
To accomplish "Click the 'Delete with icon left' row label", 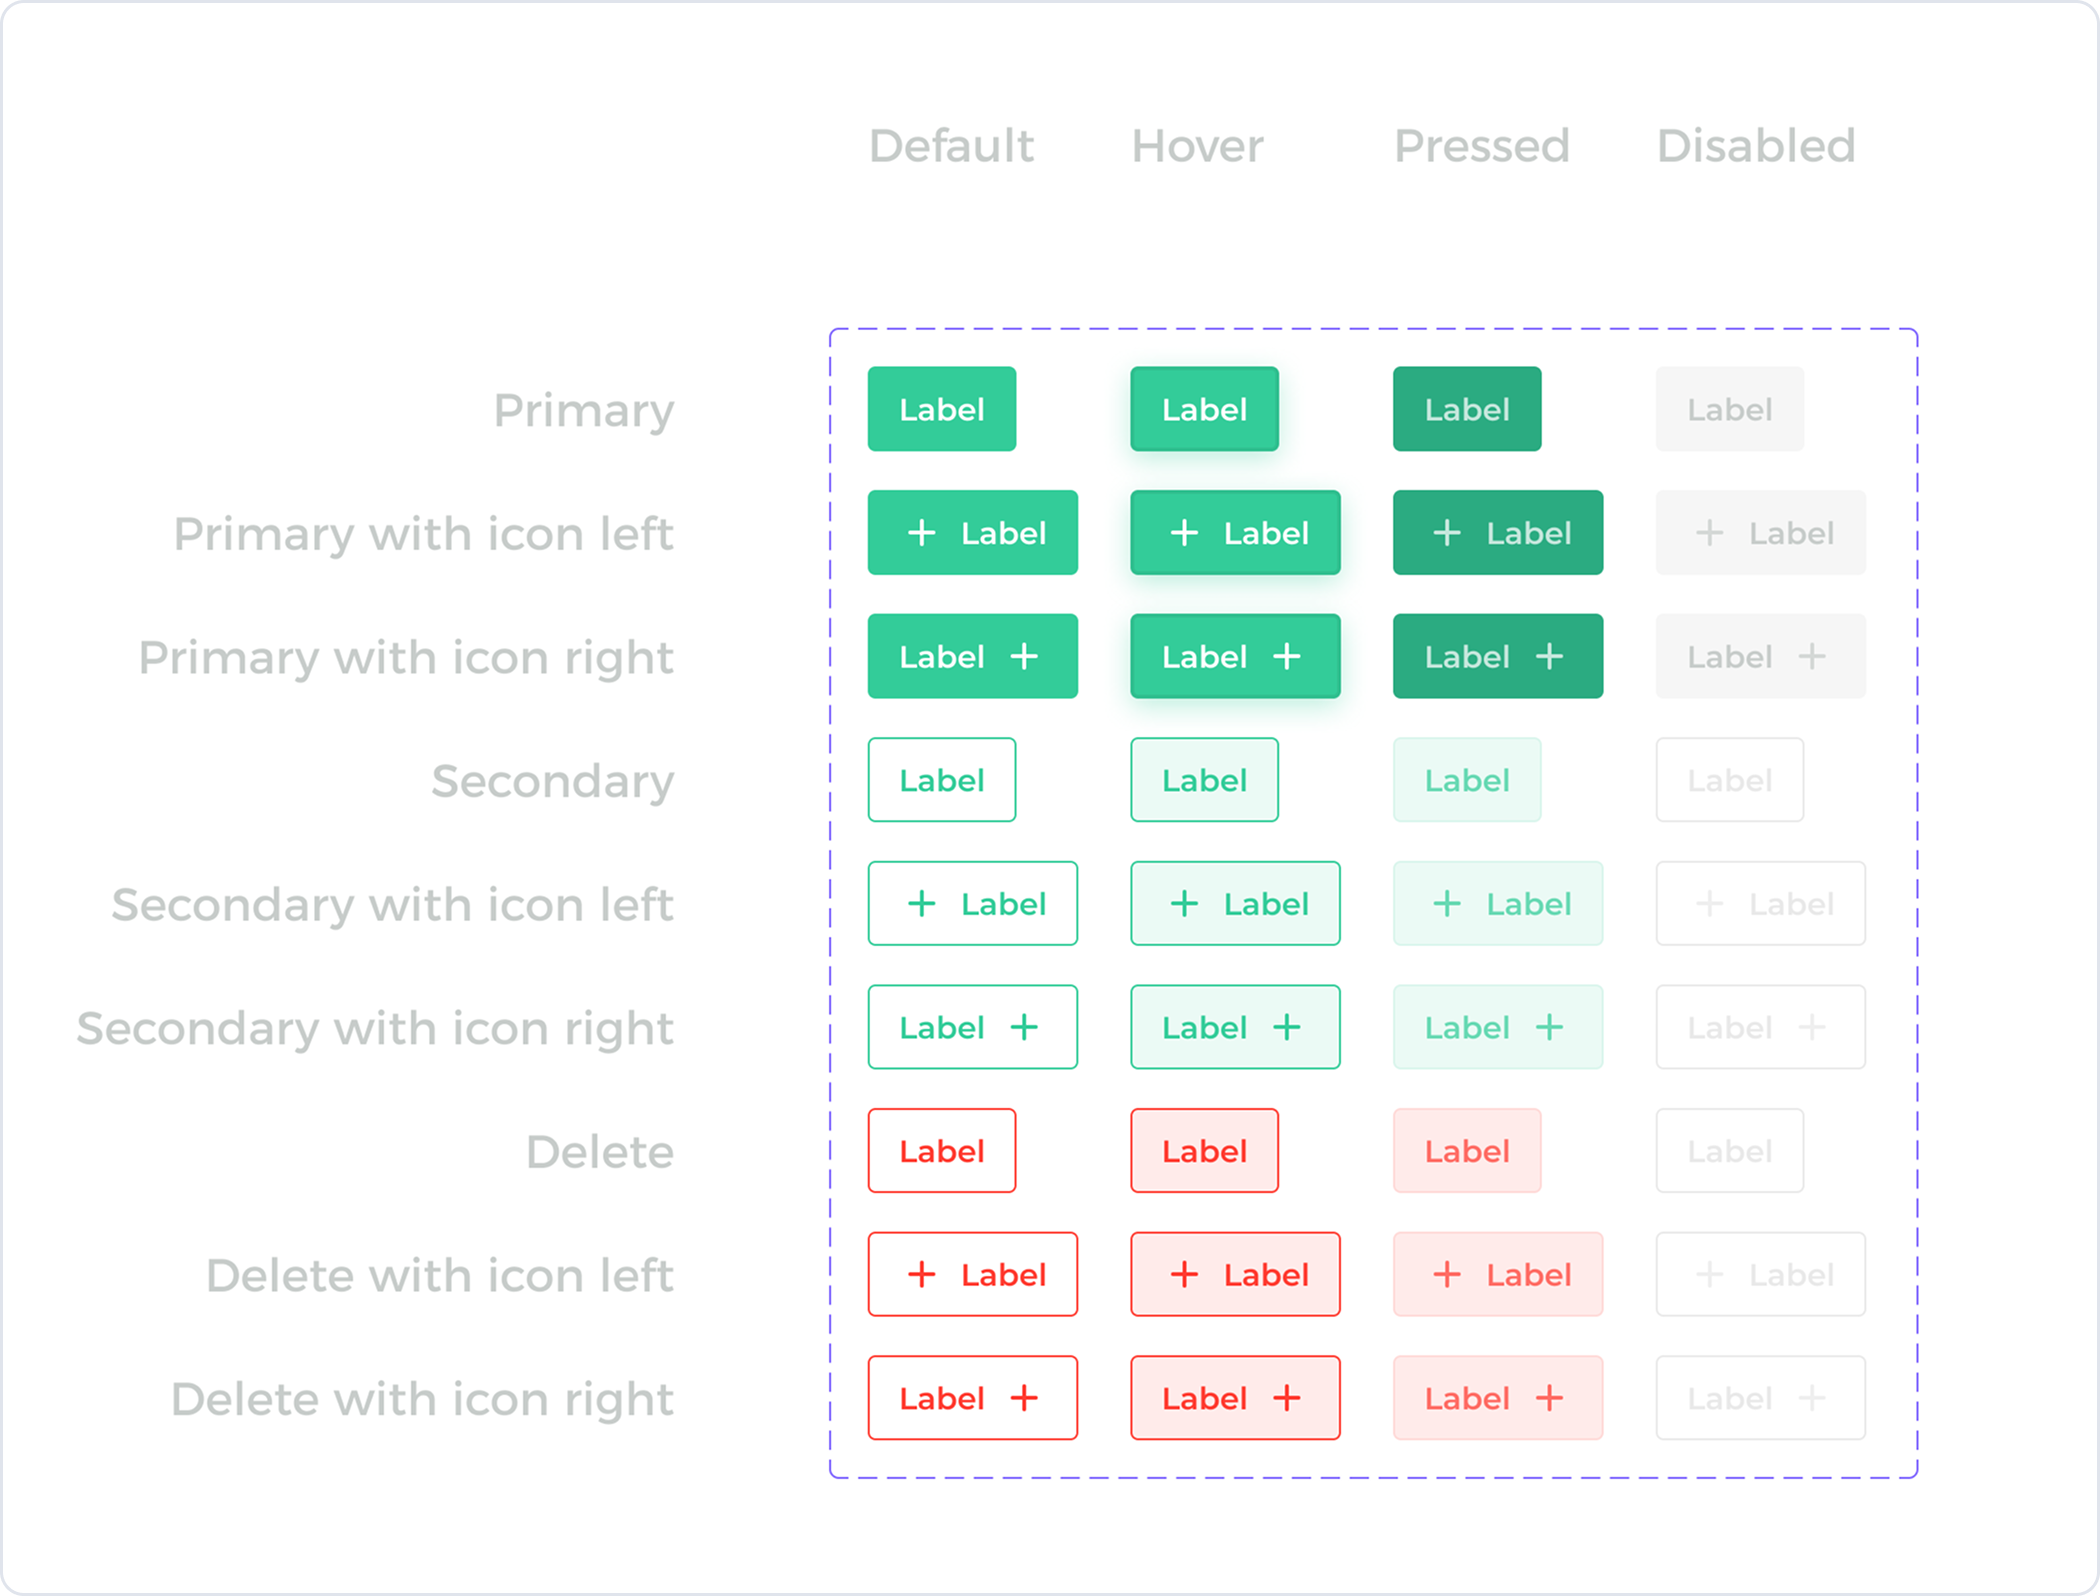I will (x=440, y=1276).
